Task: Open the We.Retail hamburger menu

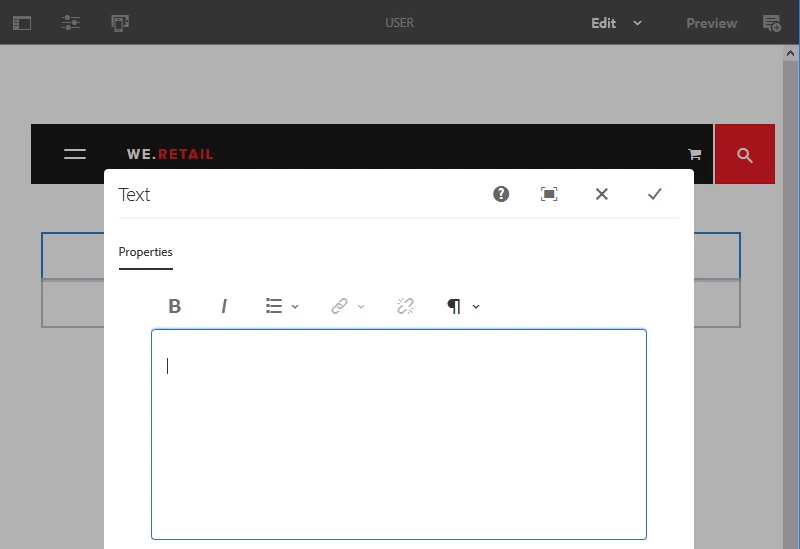Action: coord(75,154)
